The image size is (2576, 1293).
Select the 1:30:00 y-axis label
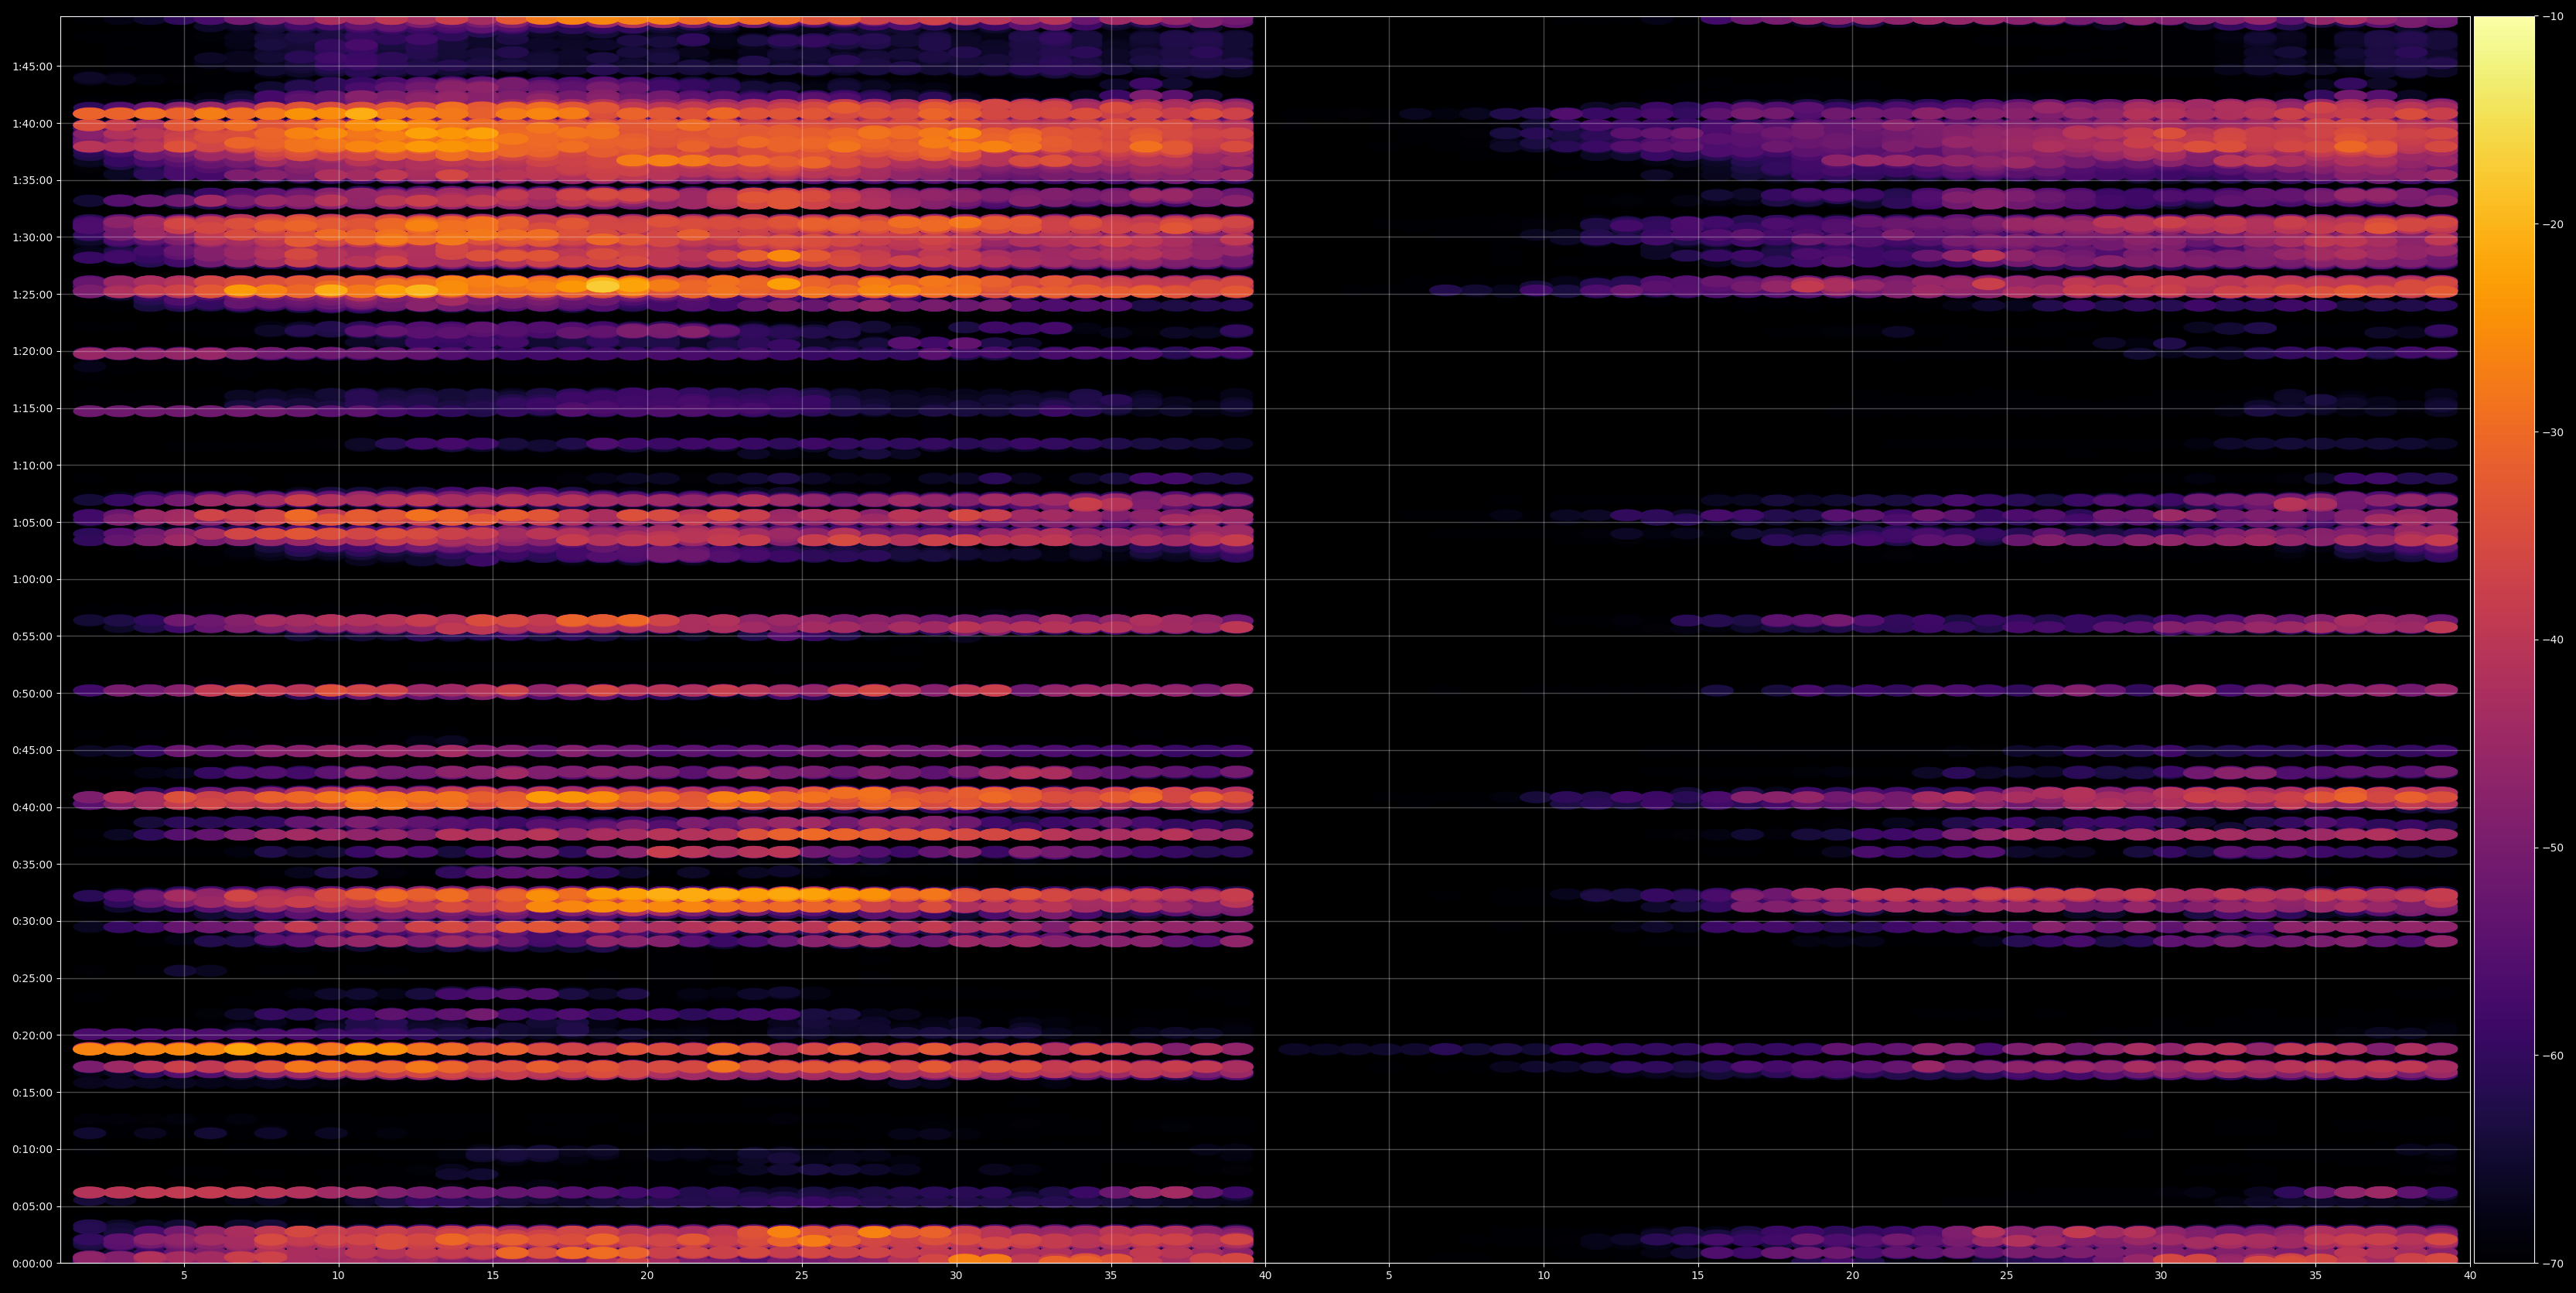pyautogui.click(x=32, y=238)
